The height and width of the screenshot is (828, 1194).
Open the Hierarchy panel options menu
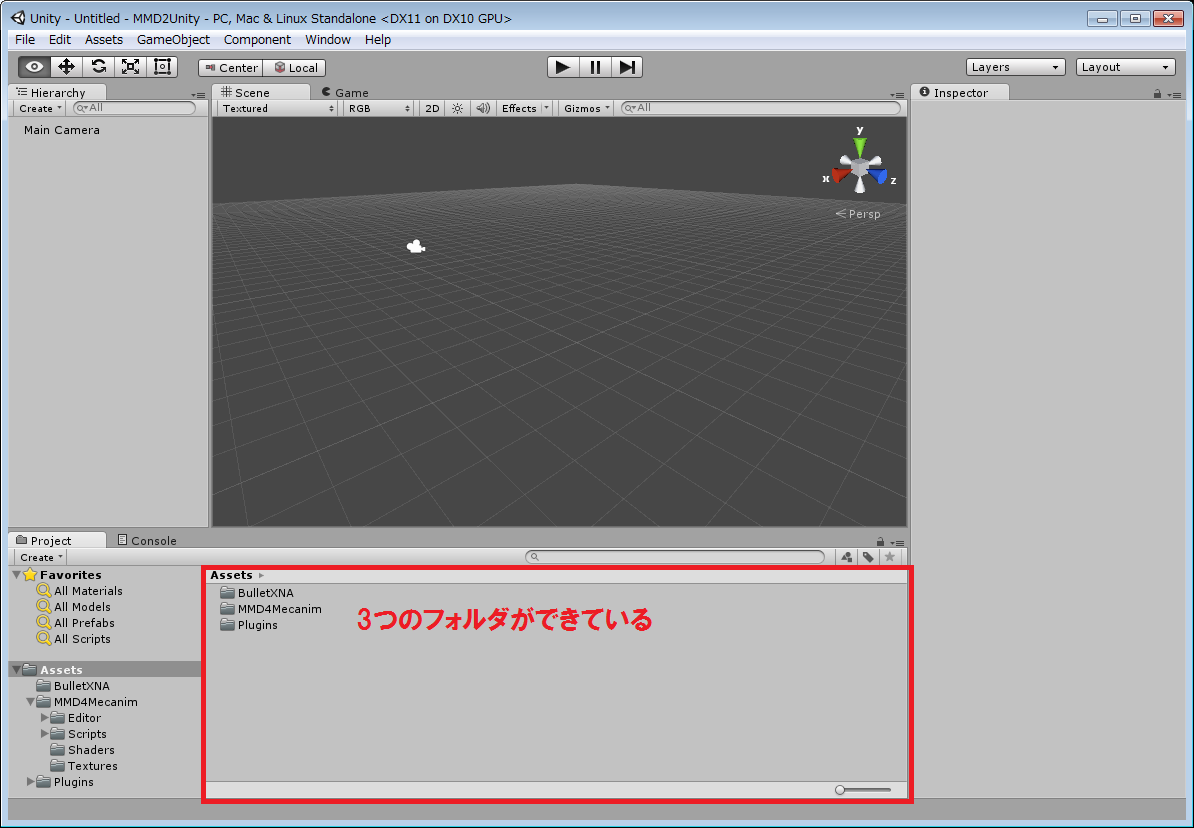[199, 95]
